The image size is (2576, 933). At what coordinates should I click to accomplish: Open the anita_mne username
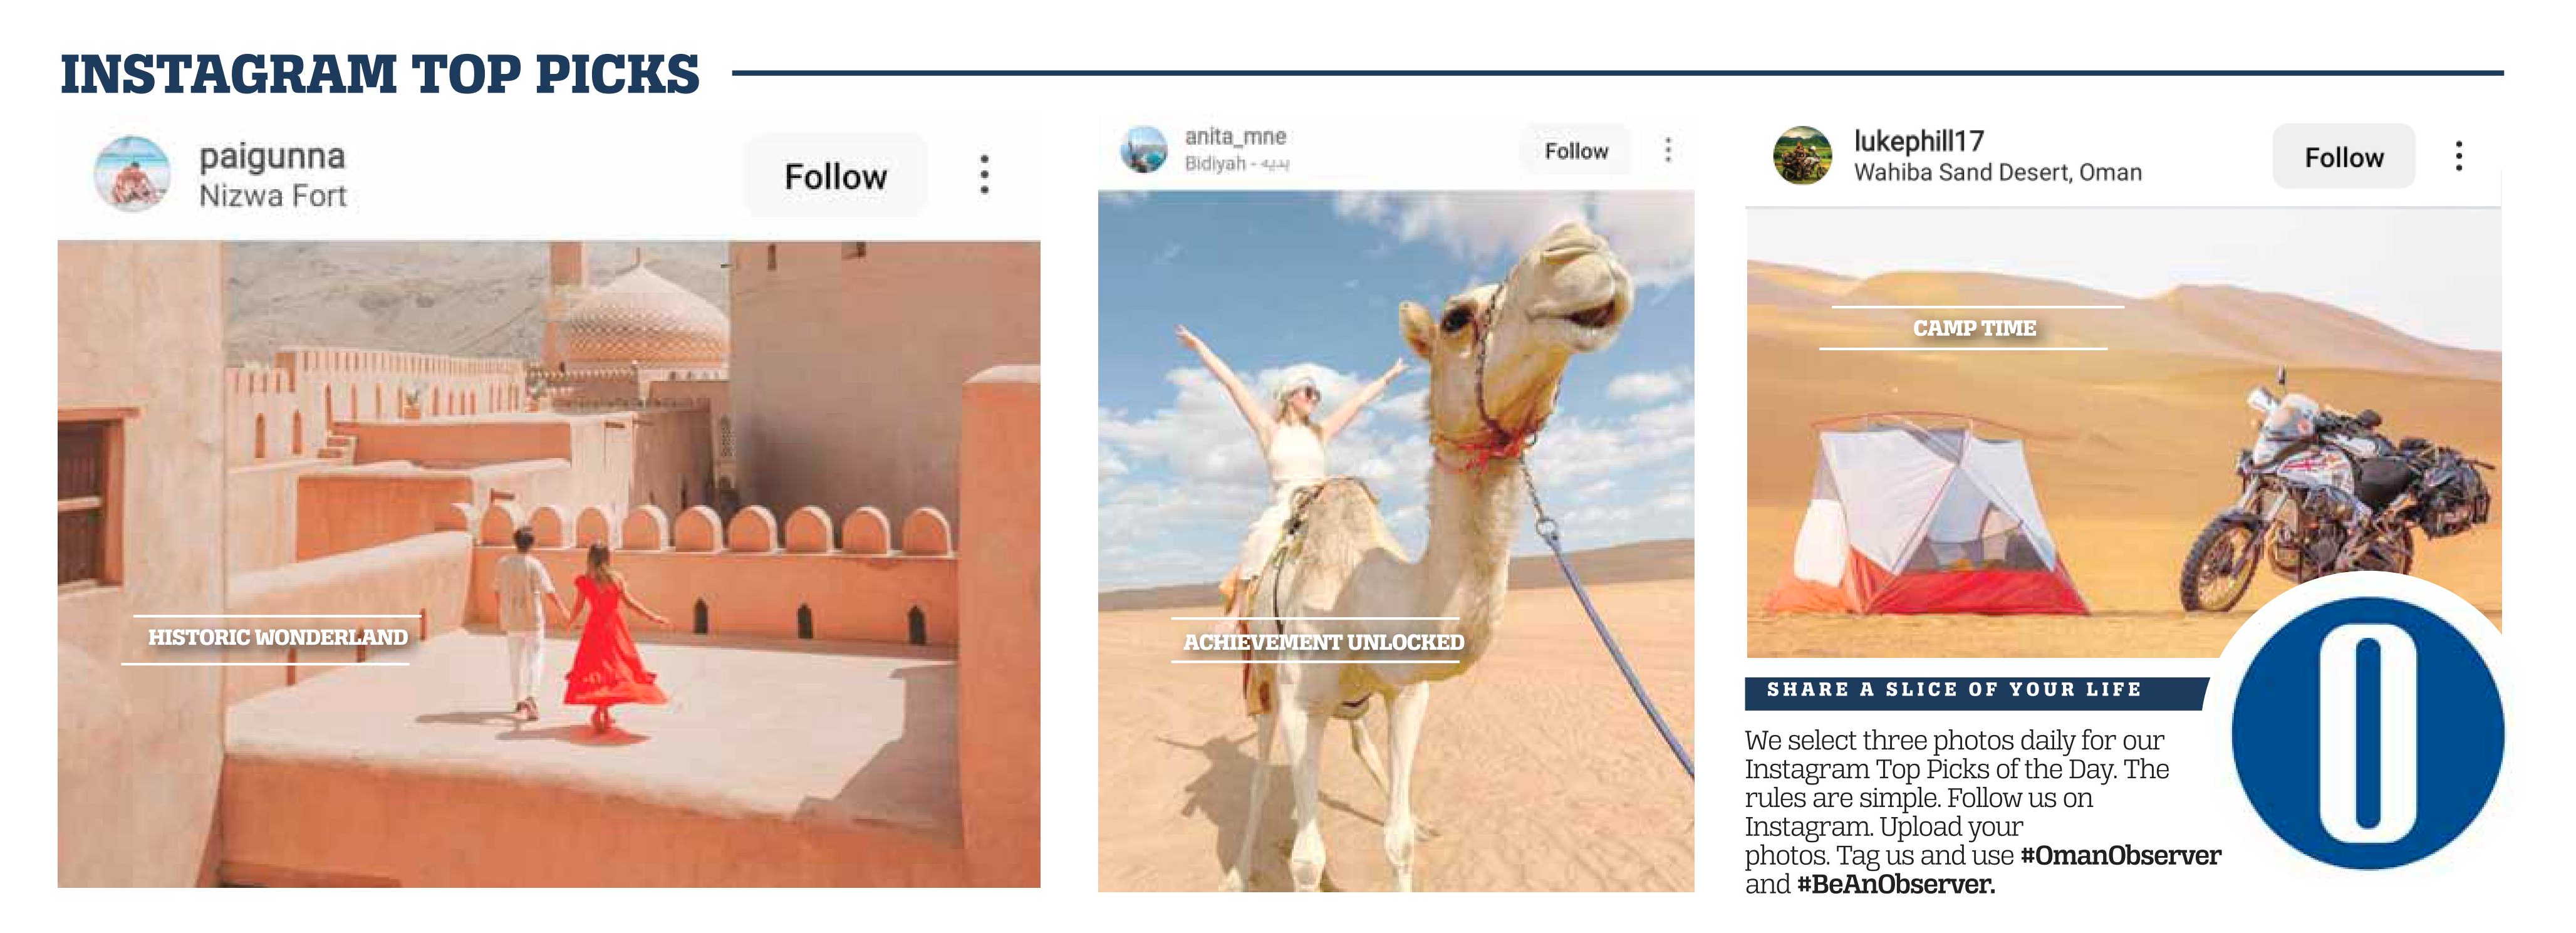click(1235, 137)
